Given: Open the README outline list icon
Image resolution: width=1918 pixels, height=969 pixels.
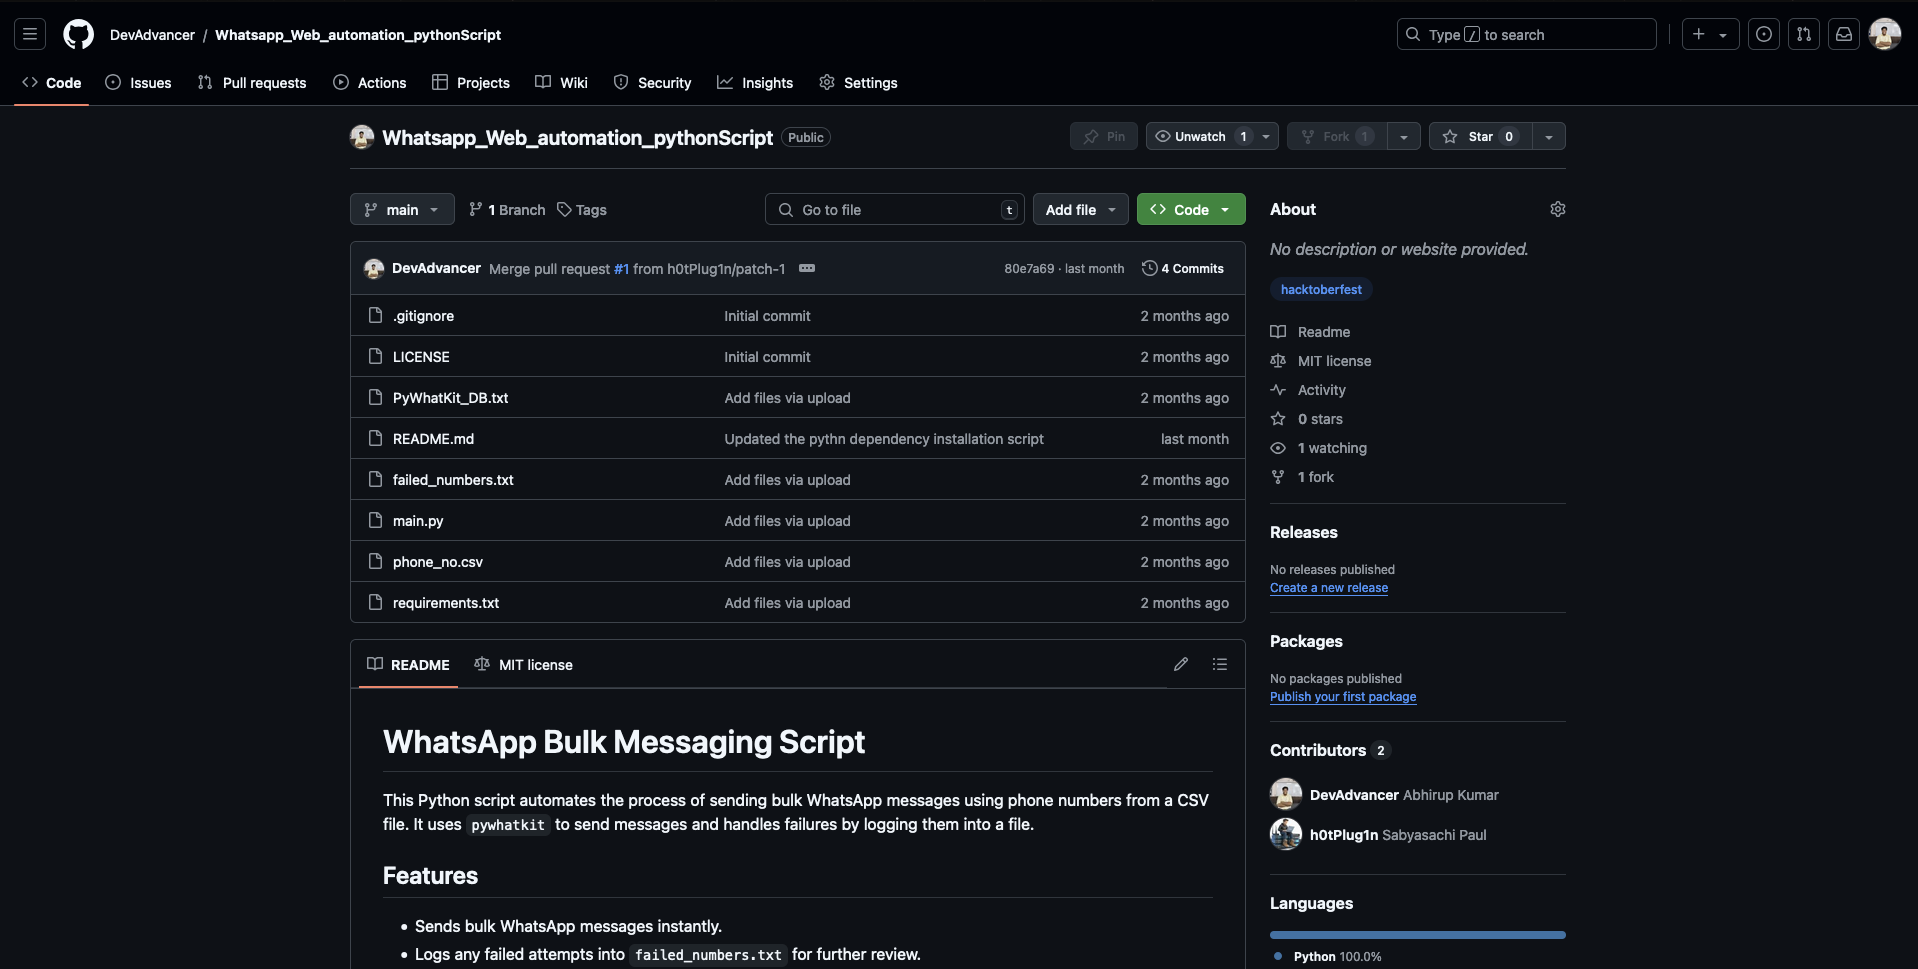Looking at the screenshot, I should (x=1220, y=664).
